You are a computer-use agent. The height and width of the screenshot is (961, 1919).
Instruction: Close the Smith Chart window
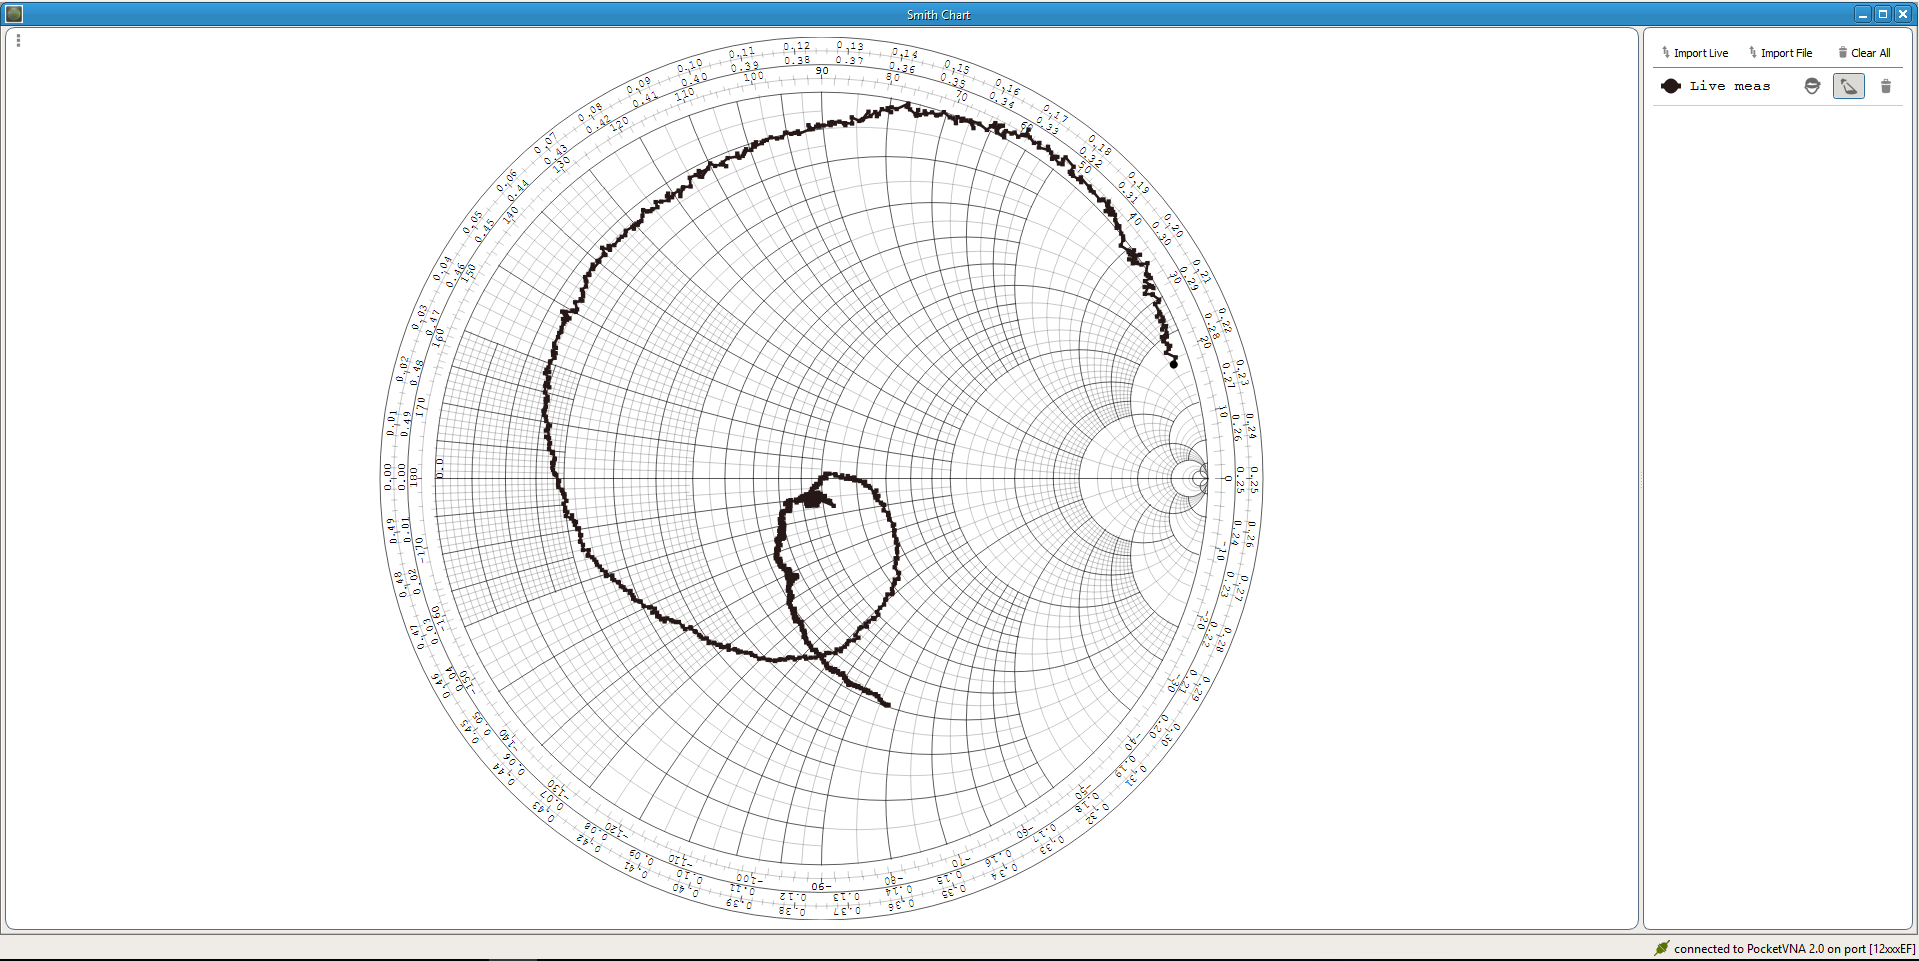click(x=1903, y=14)
